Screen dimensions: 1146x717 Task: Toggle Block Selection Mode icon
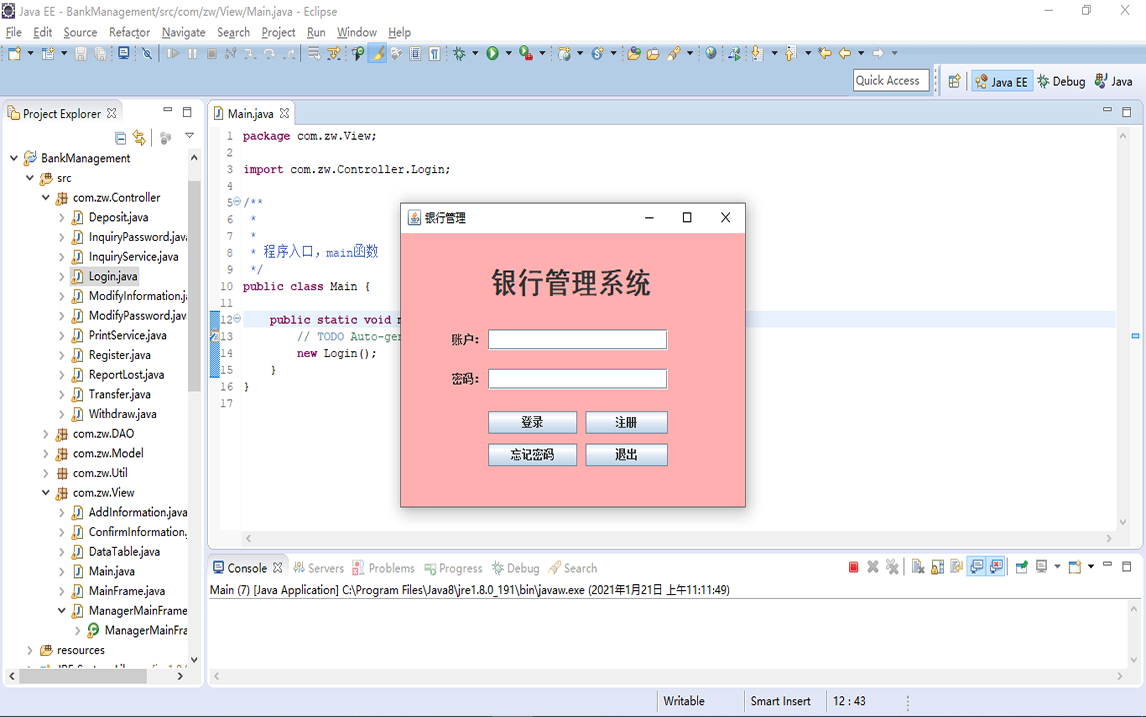[414, 53]
